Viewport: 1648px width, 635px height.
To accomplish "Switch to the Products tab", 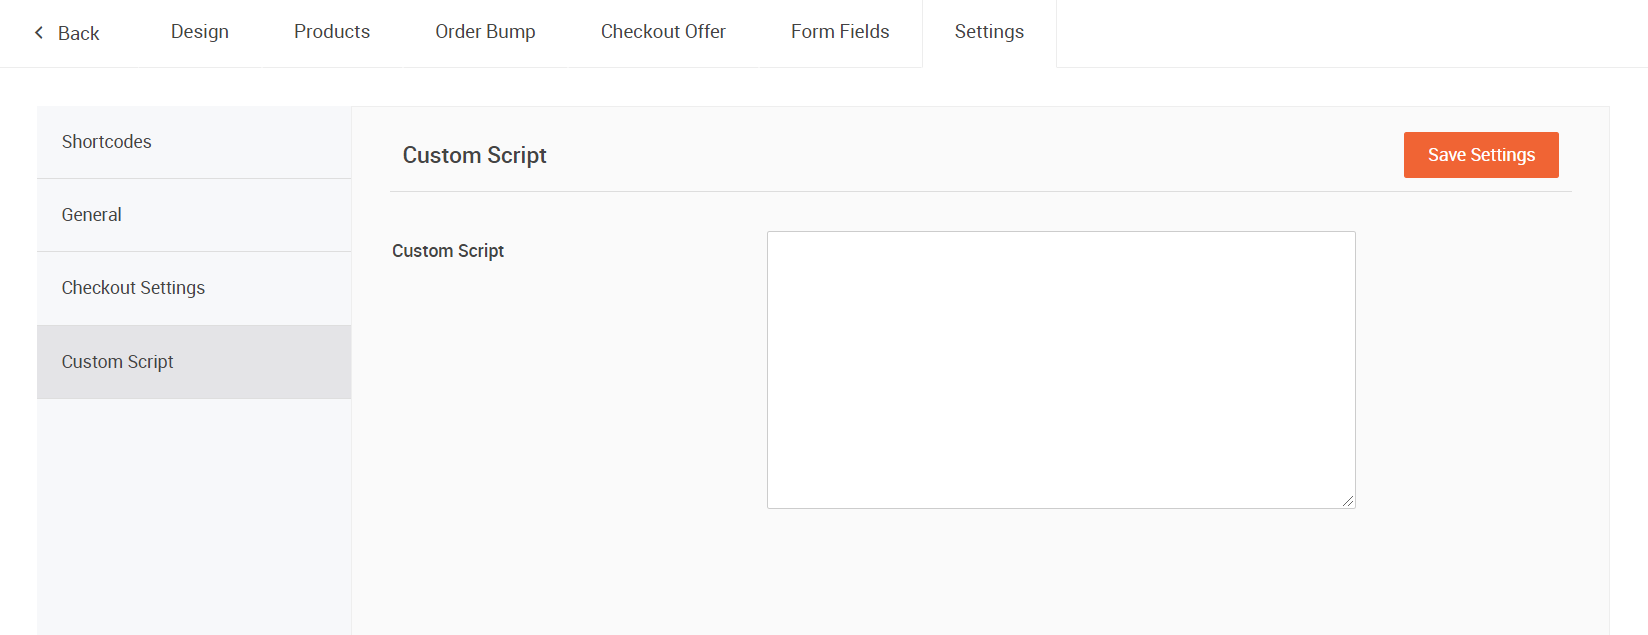I will (x=331, y=32).
